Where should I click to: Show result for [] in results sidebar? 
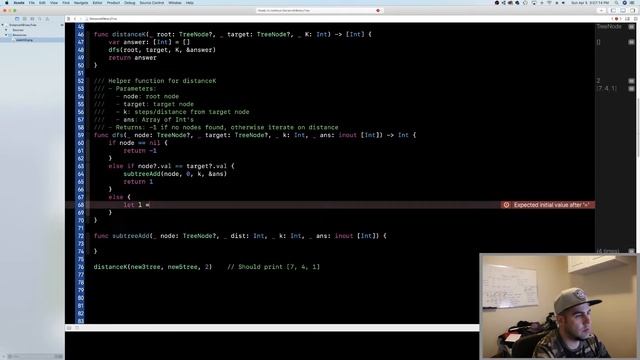click(x=631, y=42)
